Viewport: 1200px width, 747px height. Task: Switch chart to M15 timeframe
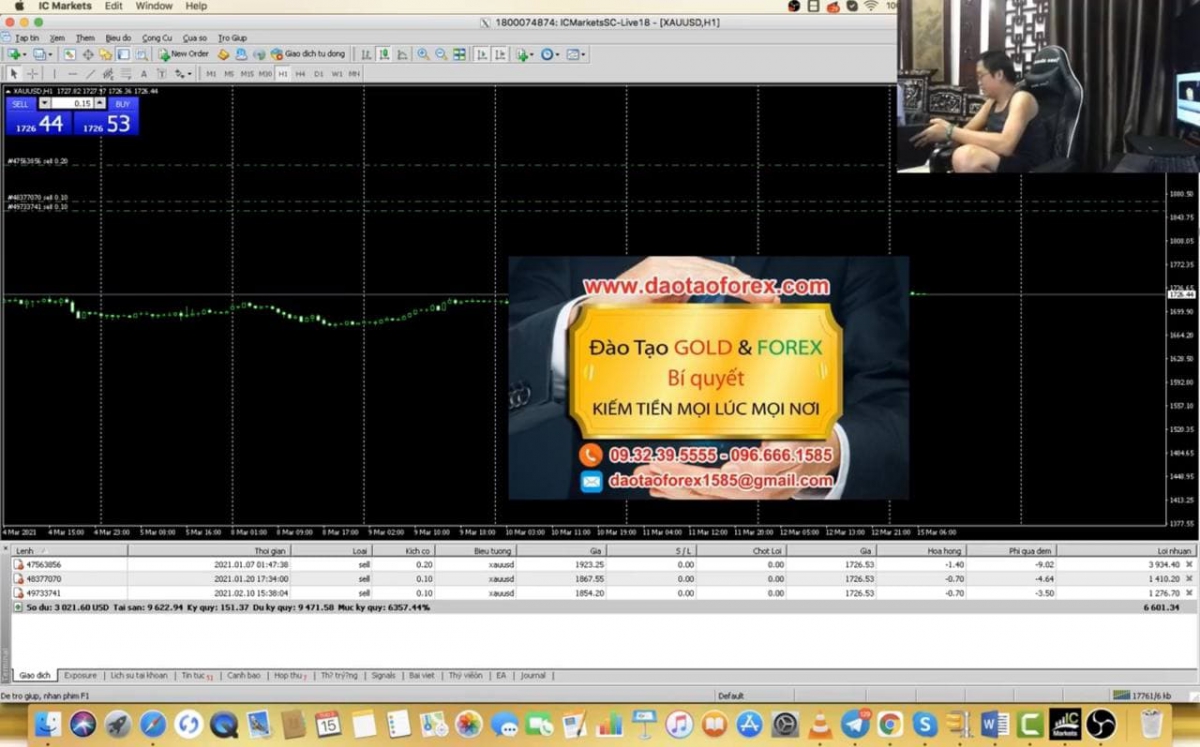[x=247, y=73]
